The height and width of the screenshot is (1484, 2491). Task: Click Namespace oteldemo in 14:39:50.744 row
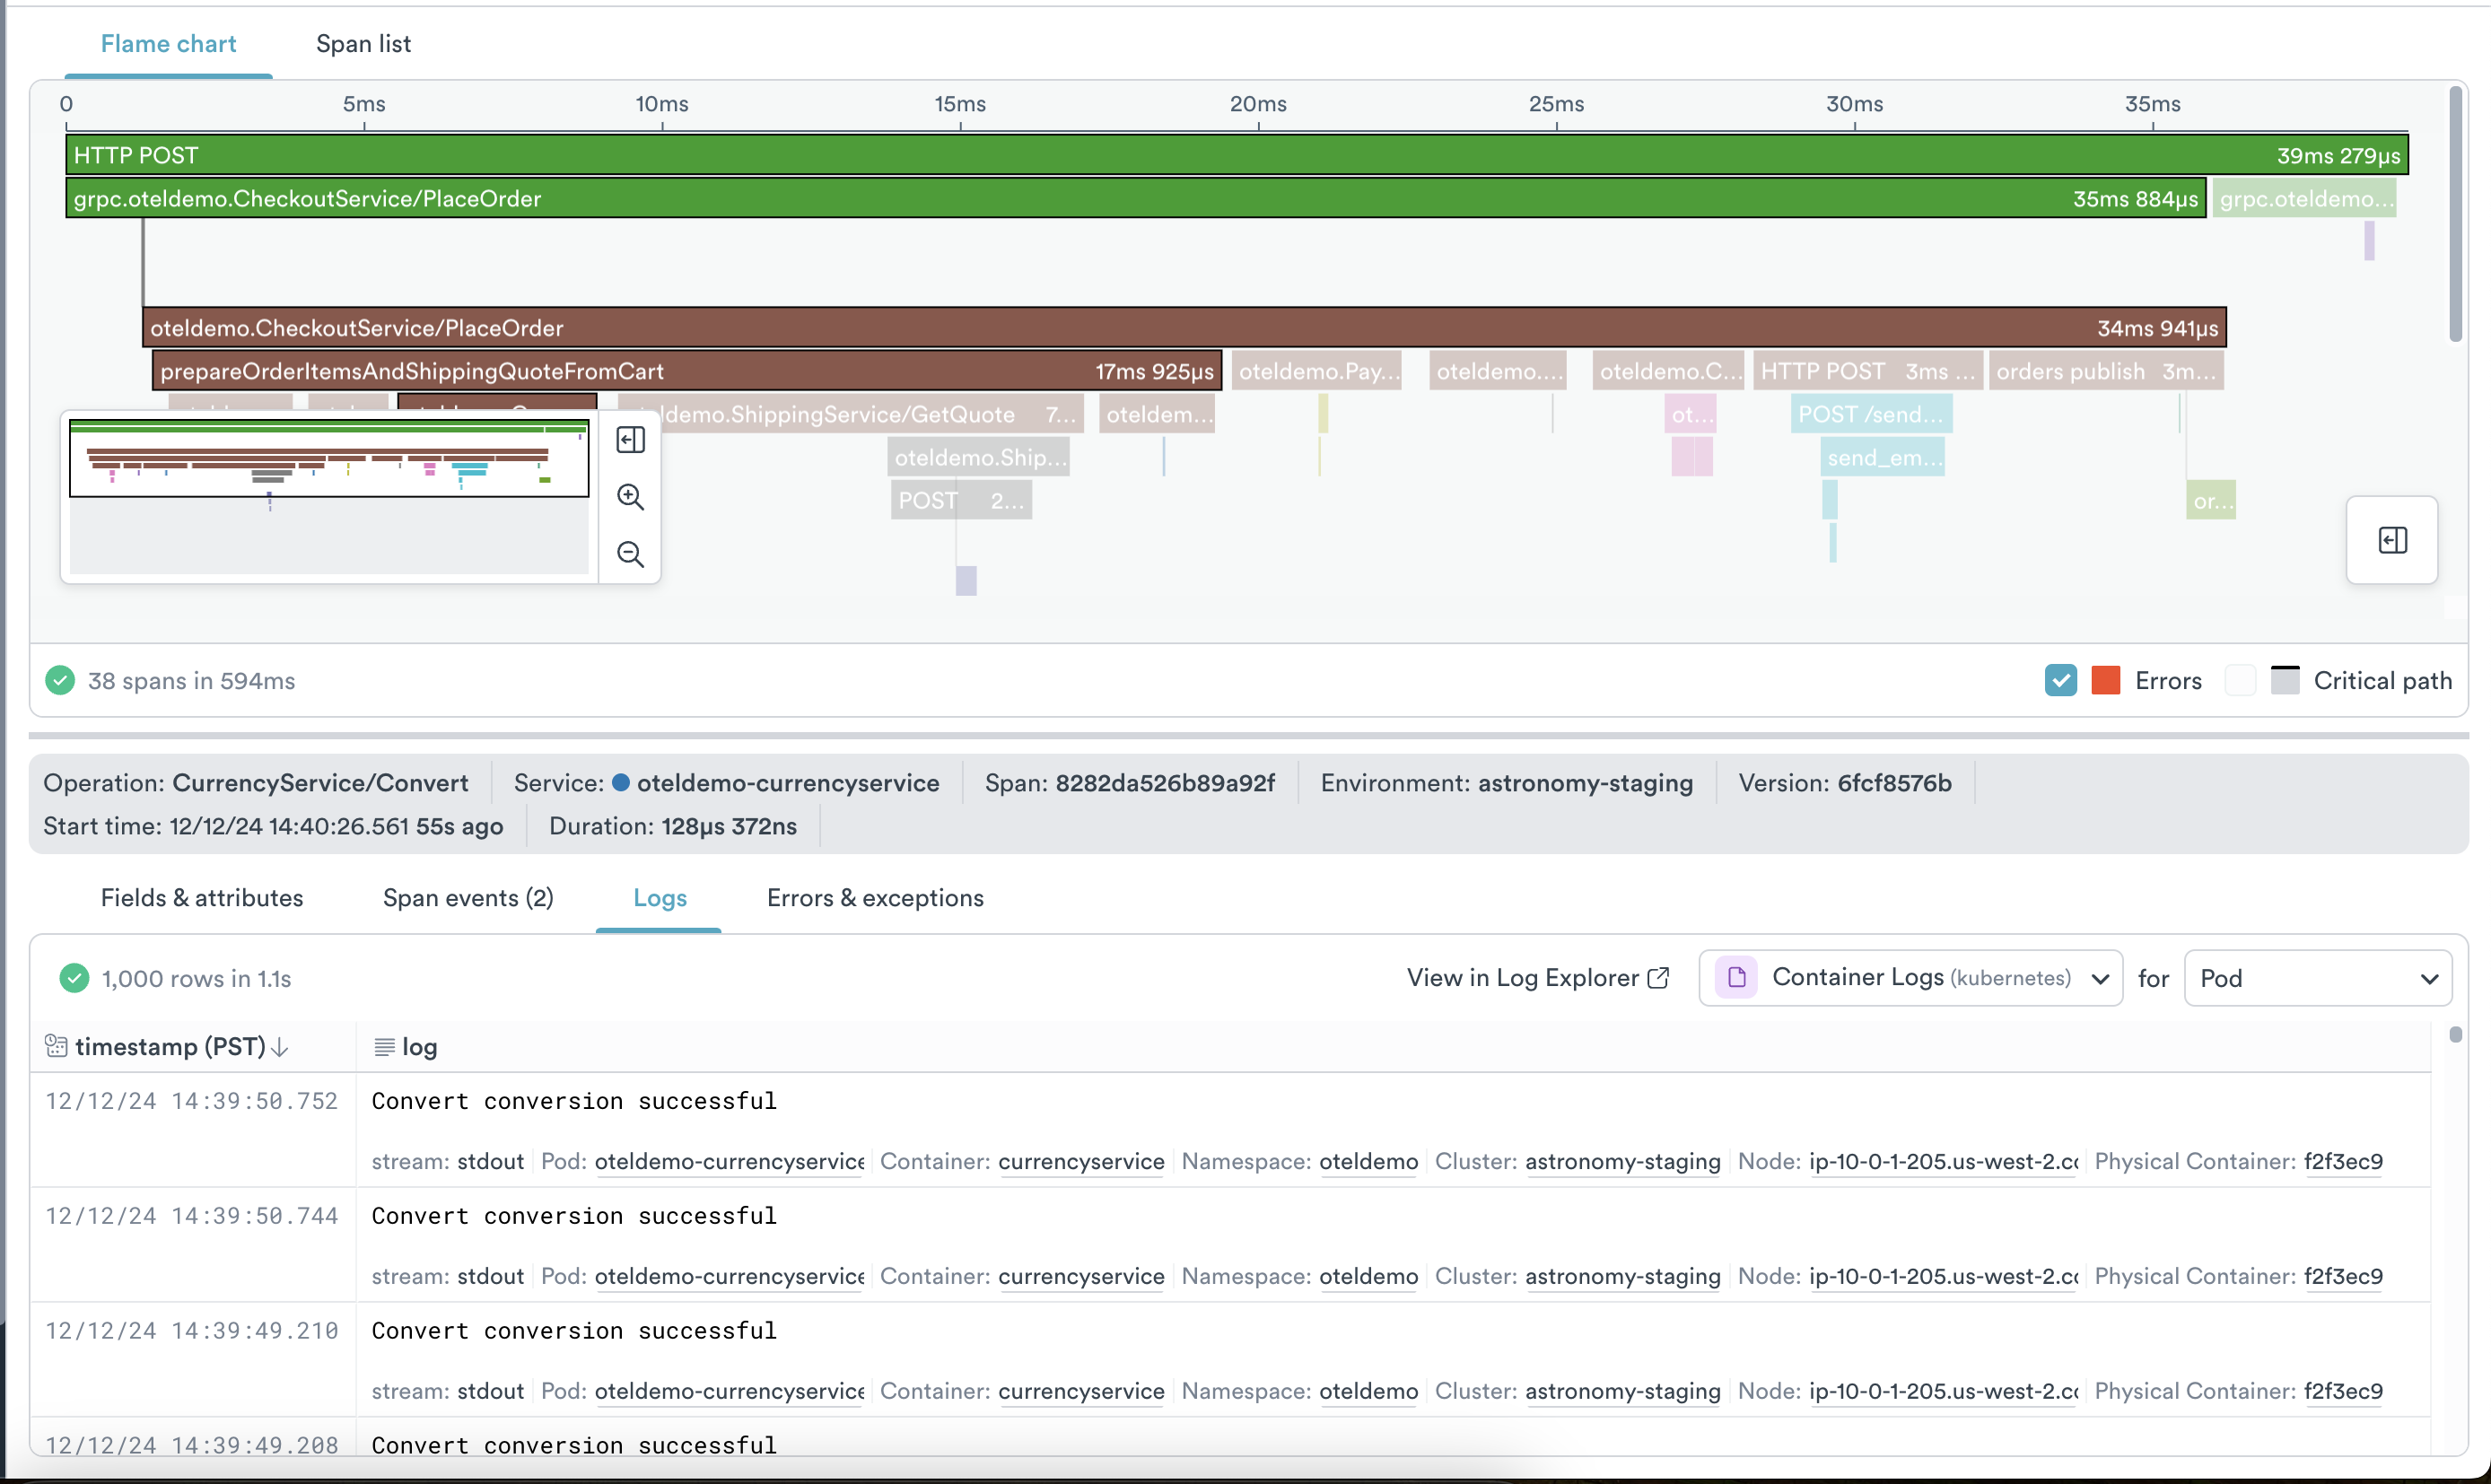point(1368,1276)
